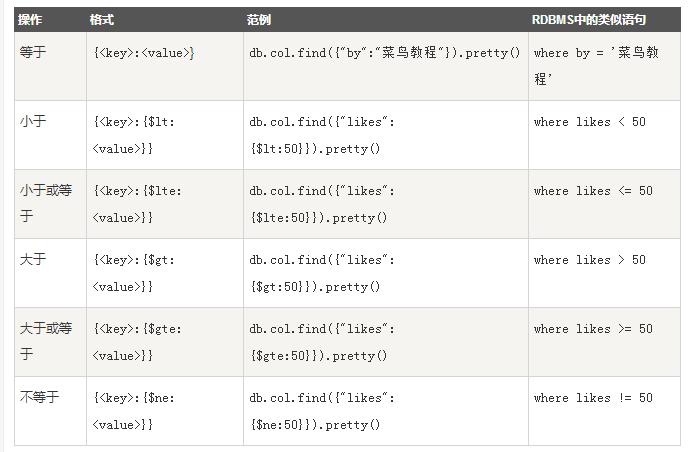The height and width of the screenshot is (452, 690).
Task: Click the find "by":"菜鸟教程" example cell
Action: point(385,66)
